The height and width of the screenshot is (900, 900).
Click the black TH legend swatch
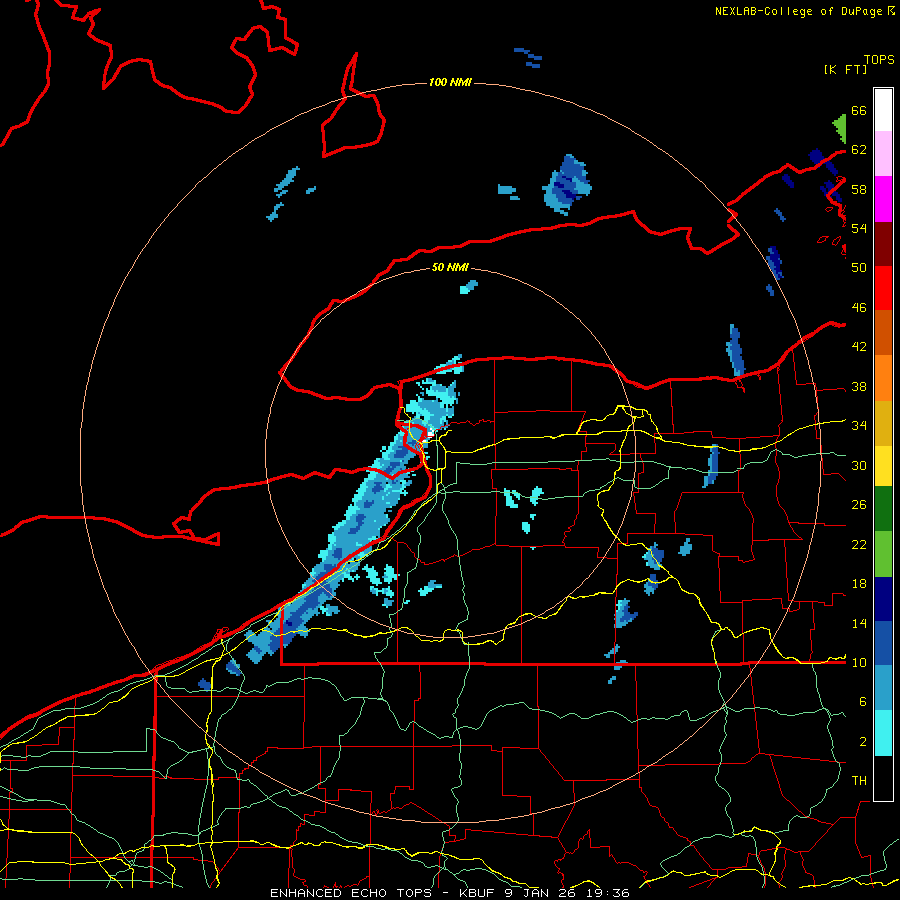point(883,777)
